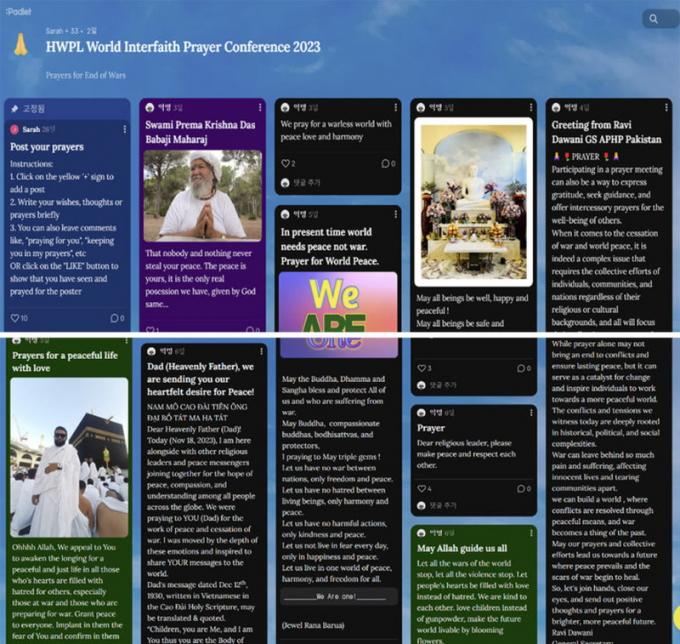
Task: Open the We Are One image
Action: point(338,314)
